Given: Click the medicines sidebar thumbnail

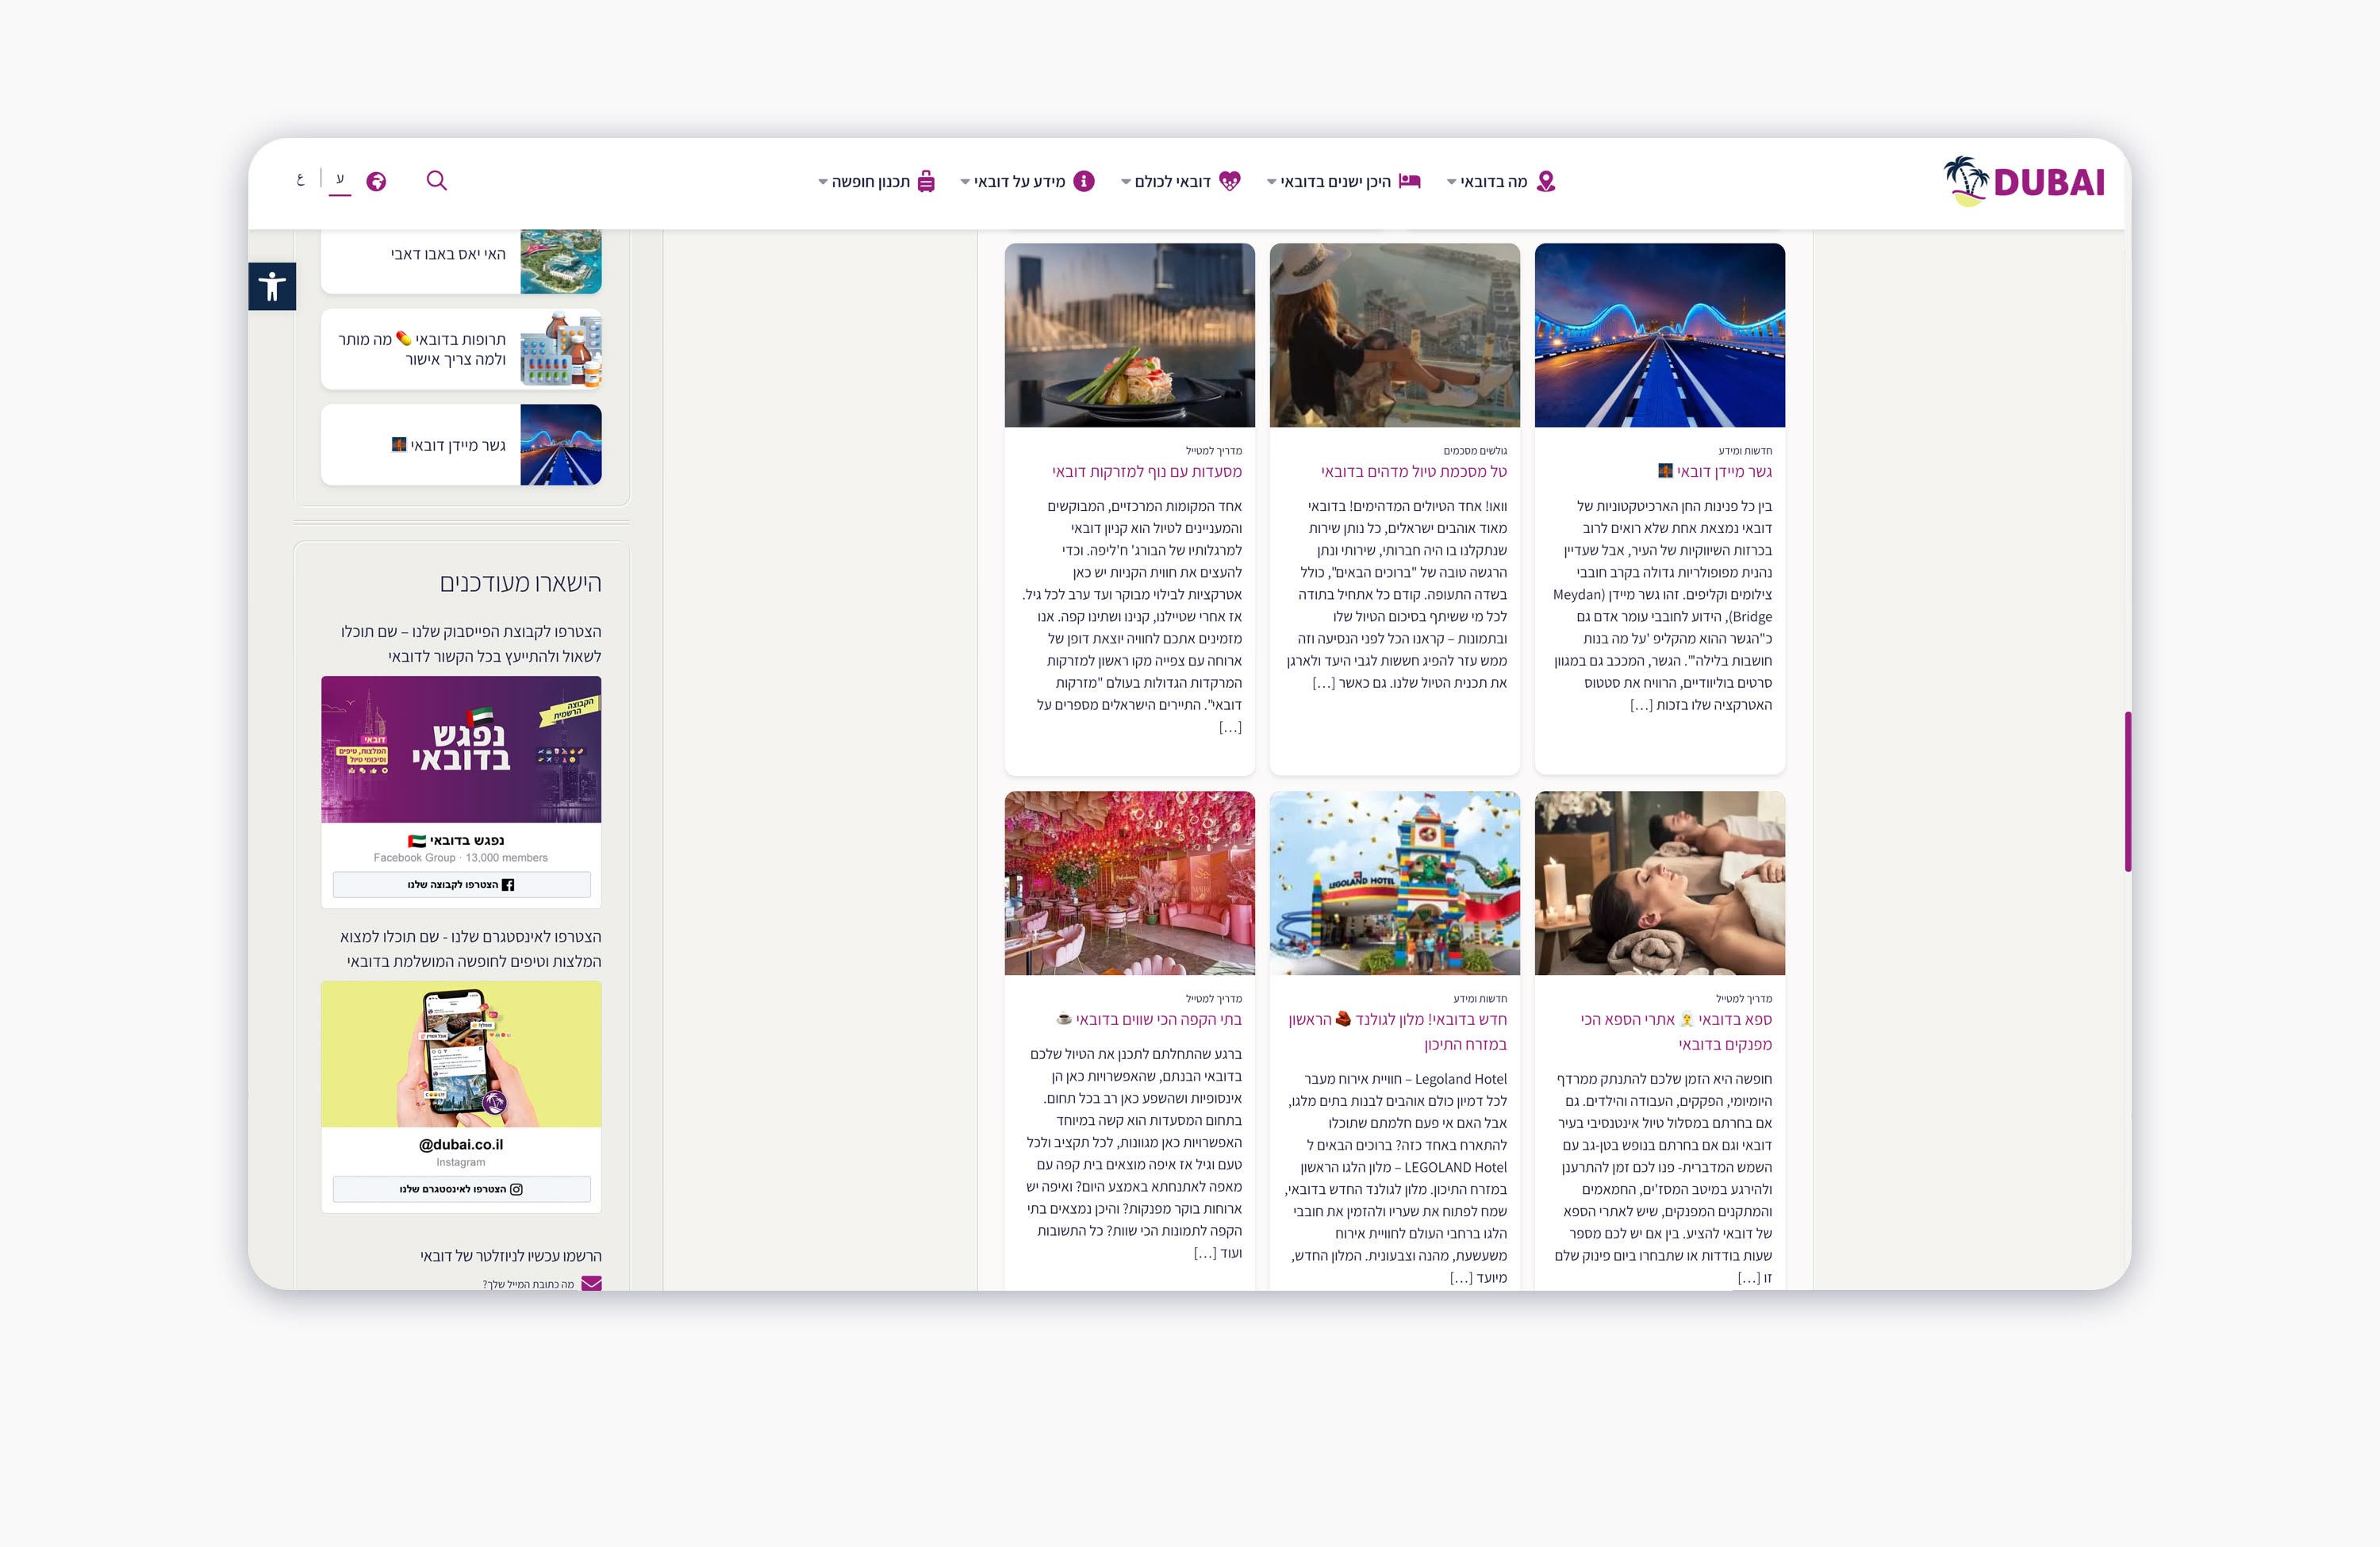Looking at the screenshot, I should [x=561, y=349].
